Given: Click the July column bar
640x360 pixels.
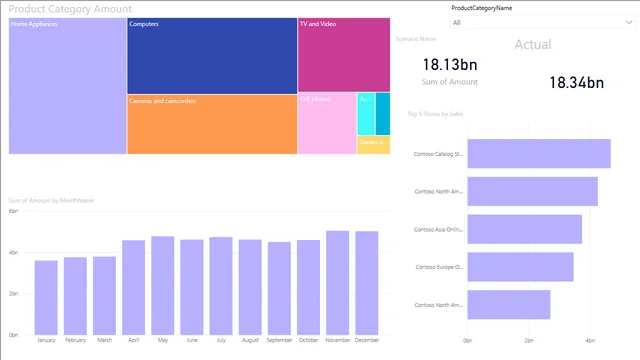Looking at the screenshot, I should (x=221, y=286).
